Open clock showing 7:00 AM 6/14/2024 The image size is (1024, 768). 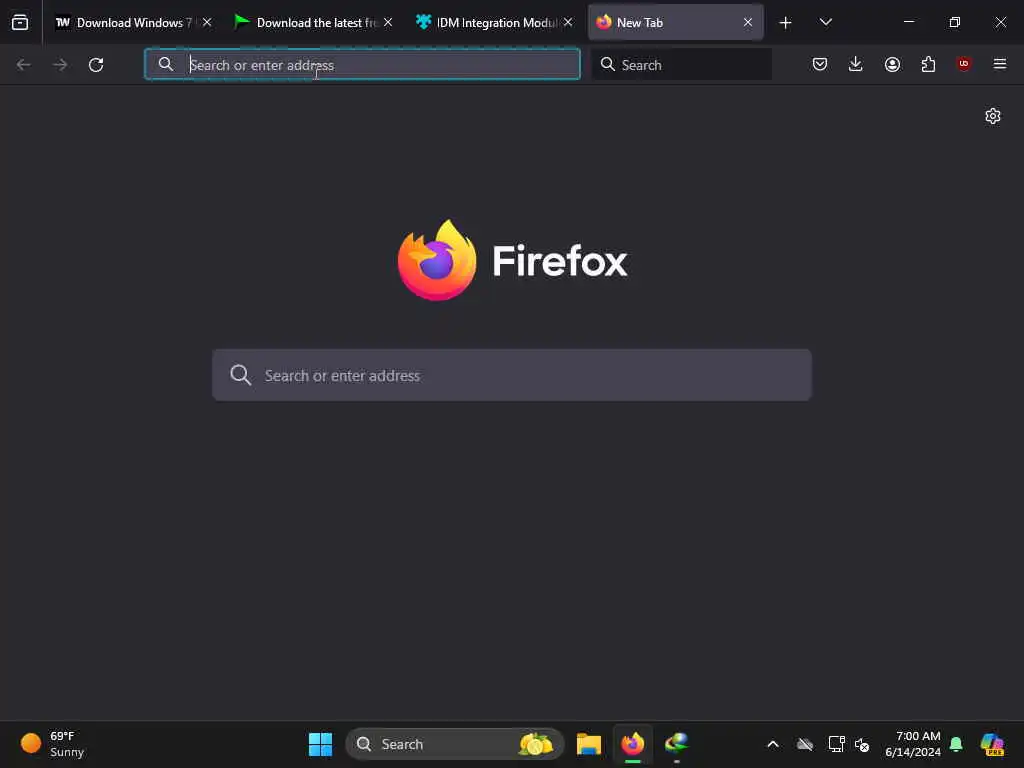tap(913, 744)
